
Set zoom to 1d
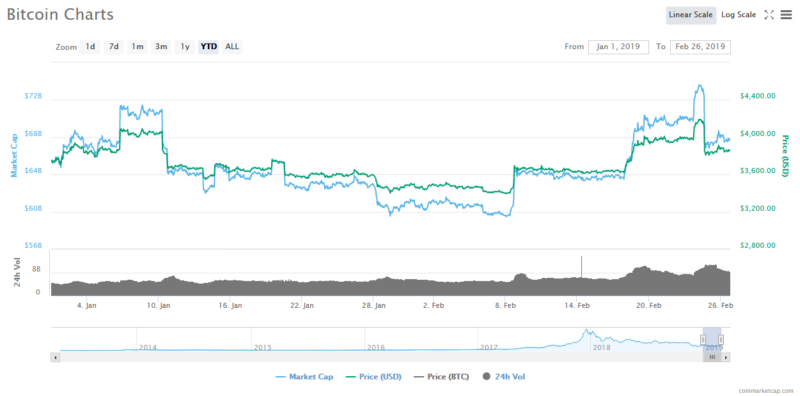[90, 47]
